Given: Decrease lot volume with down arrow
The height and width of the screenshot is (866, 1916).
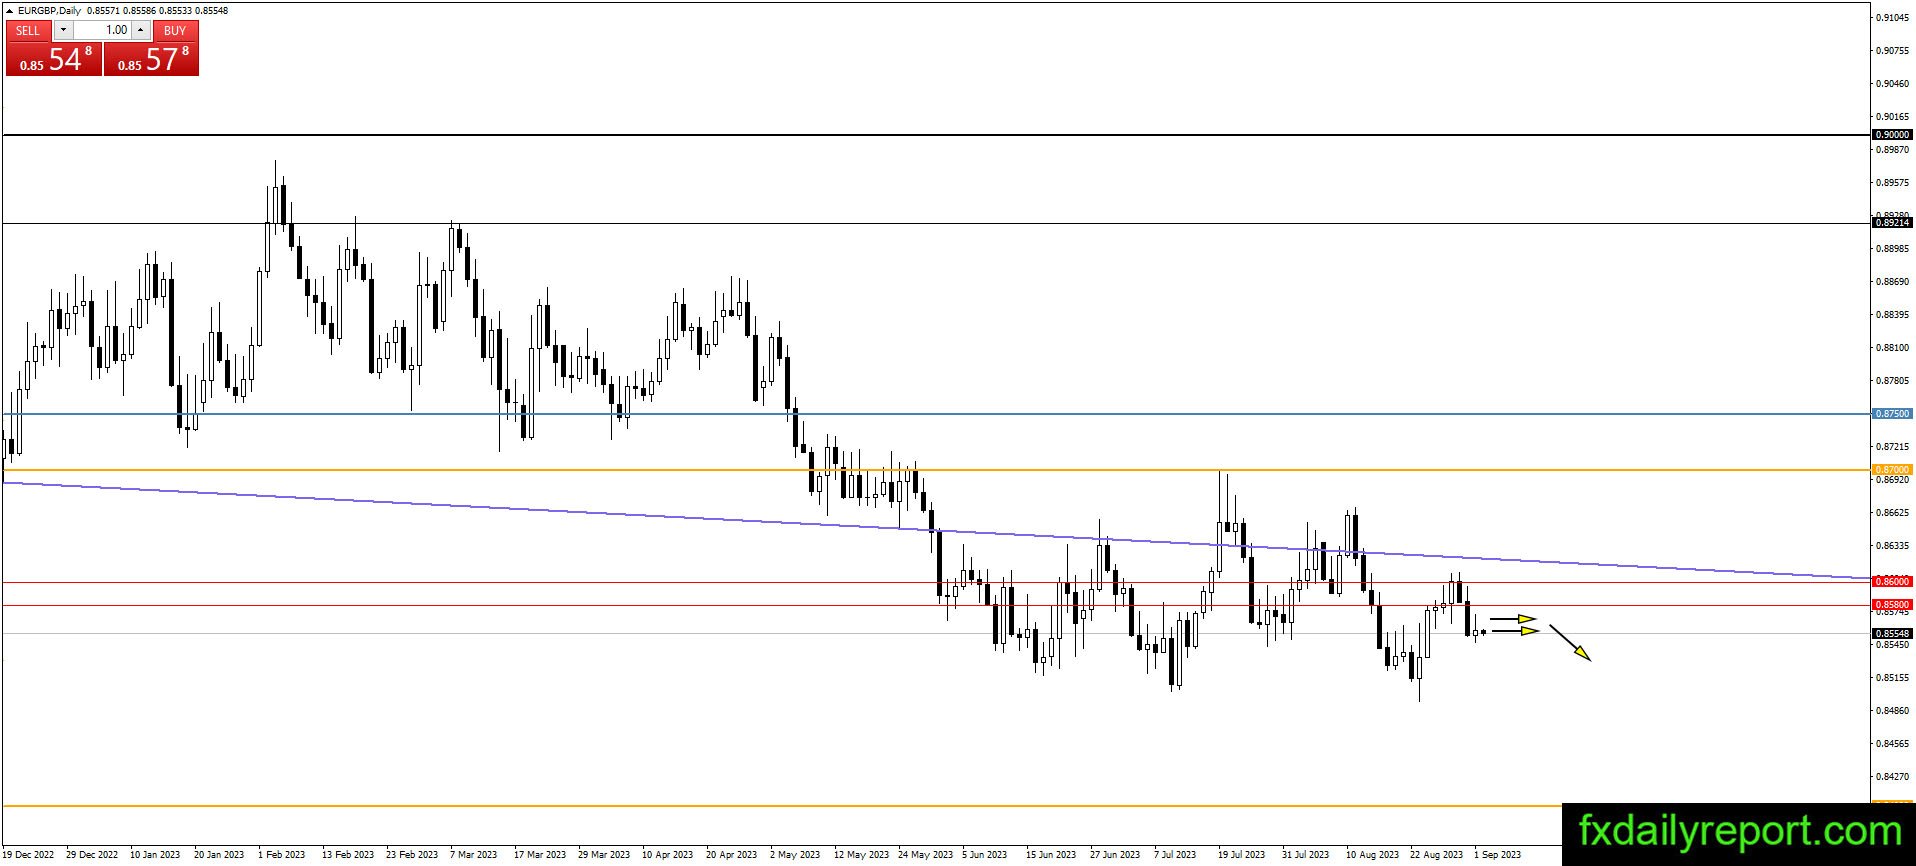Looking at the screenshot, I should (x=63, y=30).
